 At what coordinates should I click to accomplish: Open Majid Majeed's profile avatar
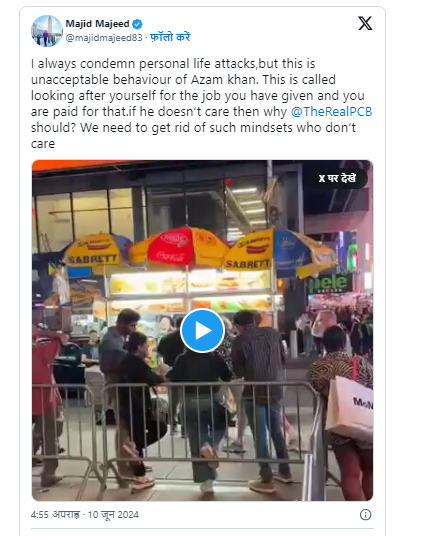[x=46, y=31]
